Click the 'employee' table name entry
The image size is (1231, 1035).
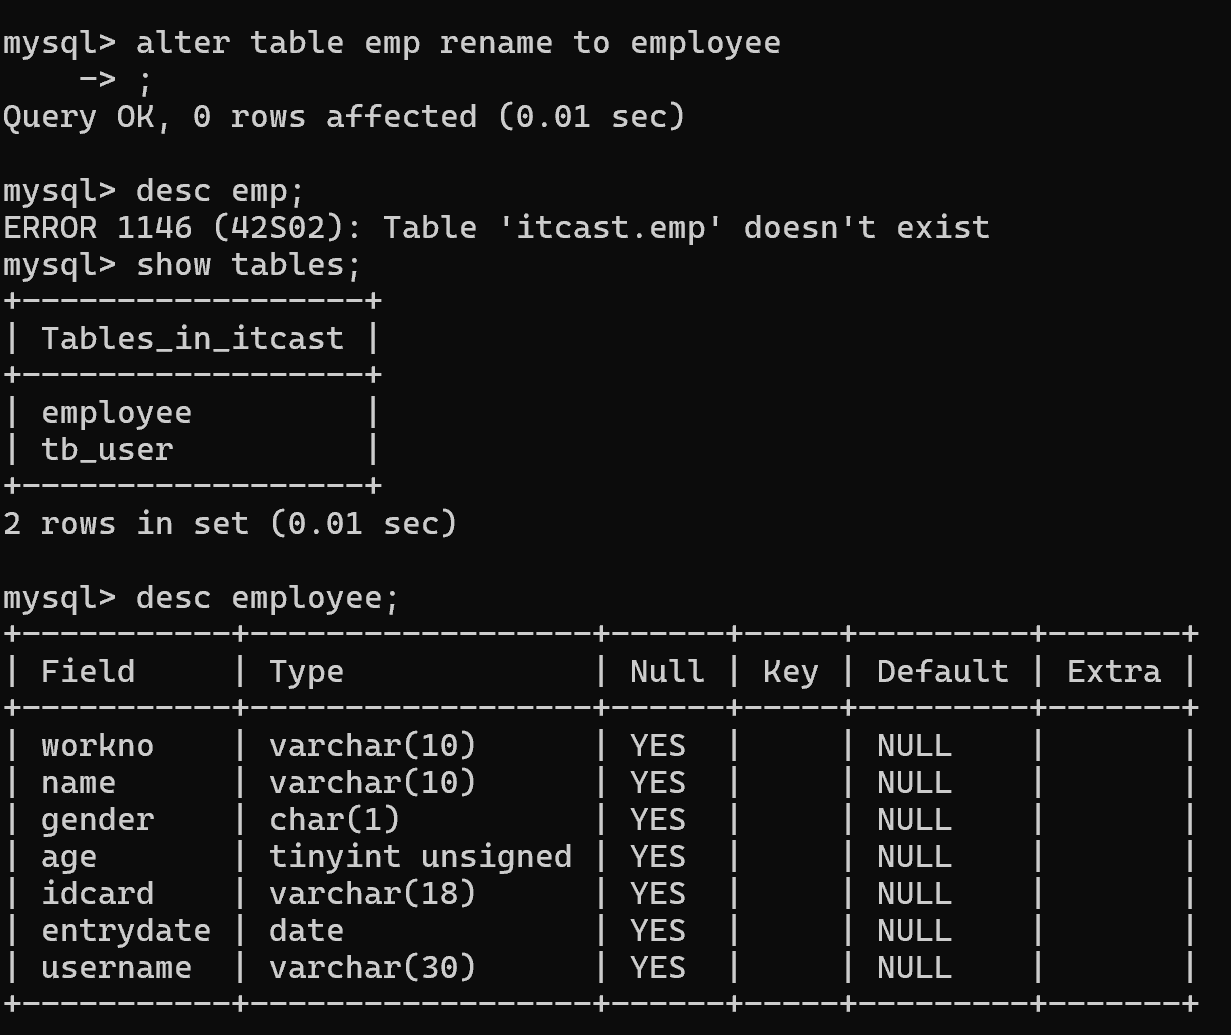click(116, 412)
